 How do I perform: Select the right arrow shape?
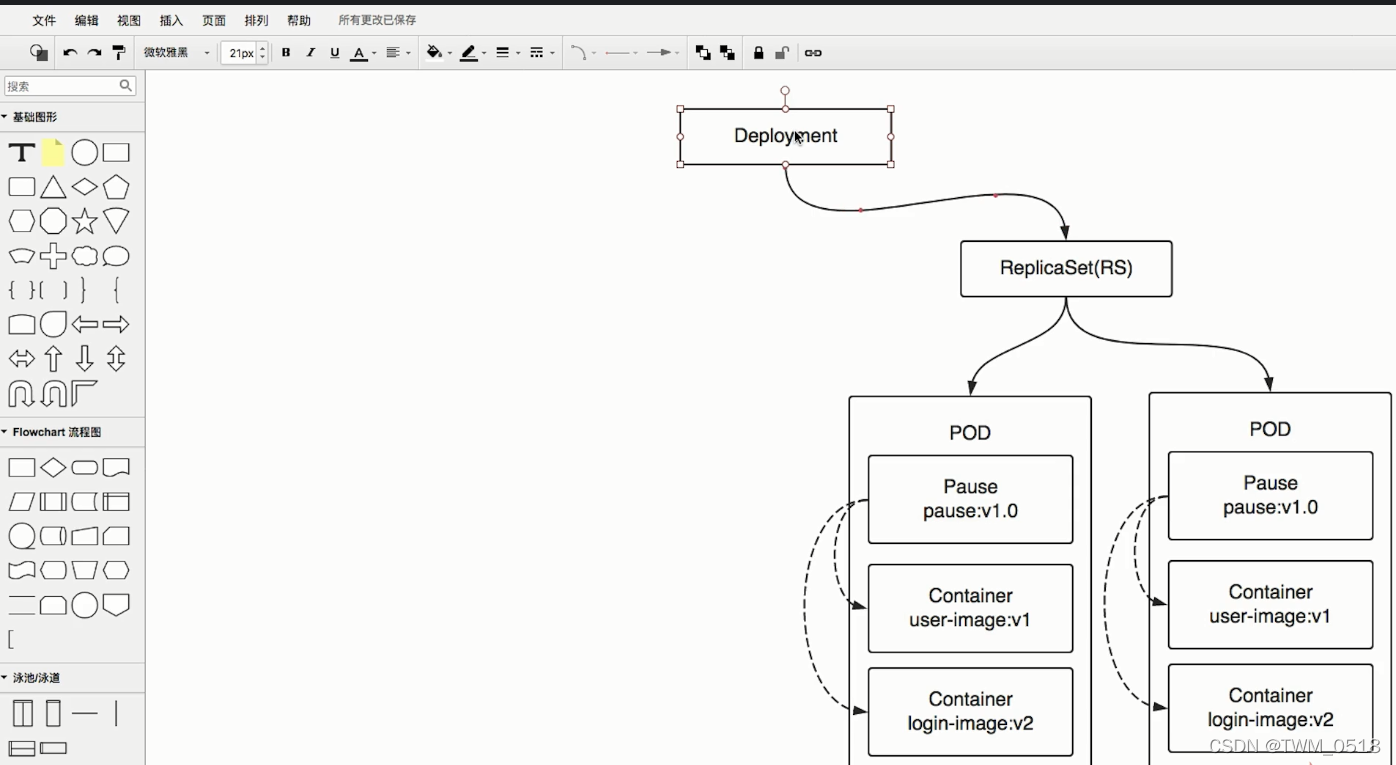[116, 324]
